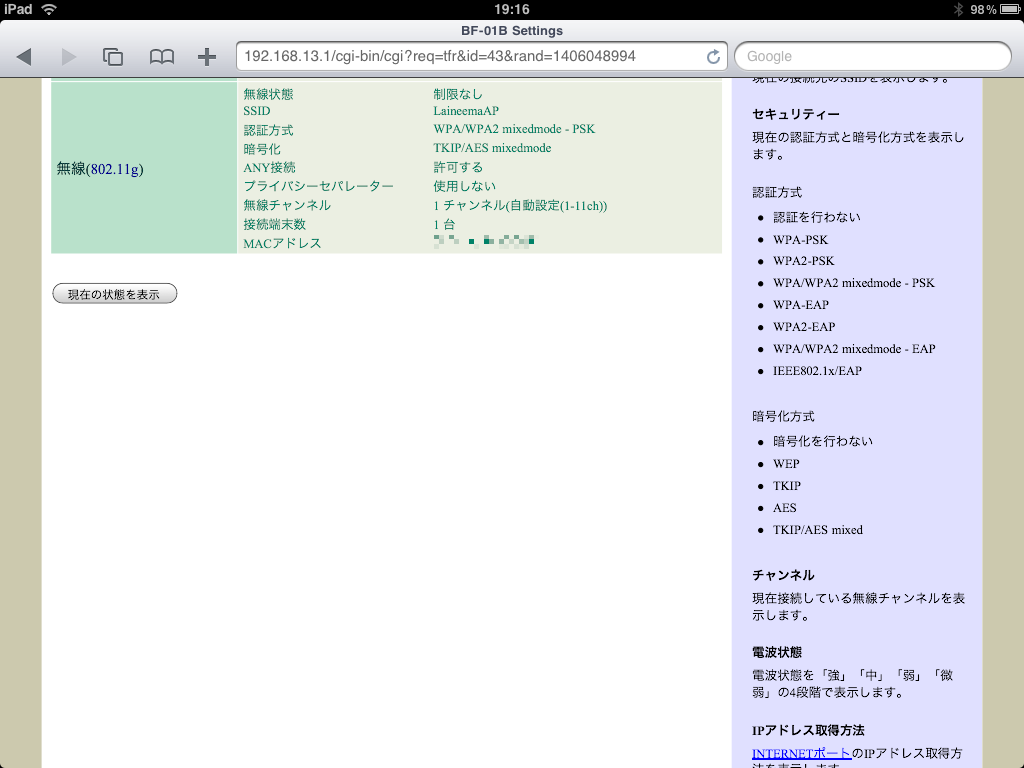Screen dimensions: 1024x768
Task: Tap the Bluetooth status icon
Action: [958, 9]
